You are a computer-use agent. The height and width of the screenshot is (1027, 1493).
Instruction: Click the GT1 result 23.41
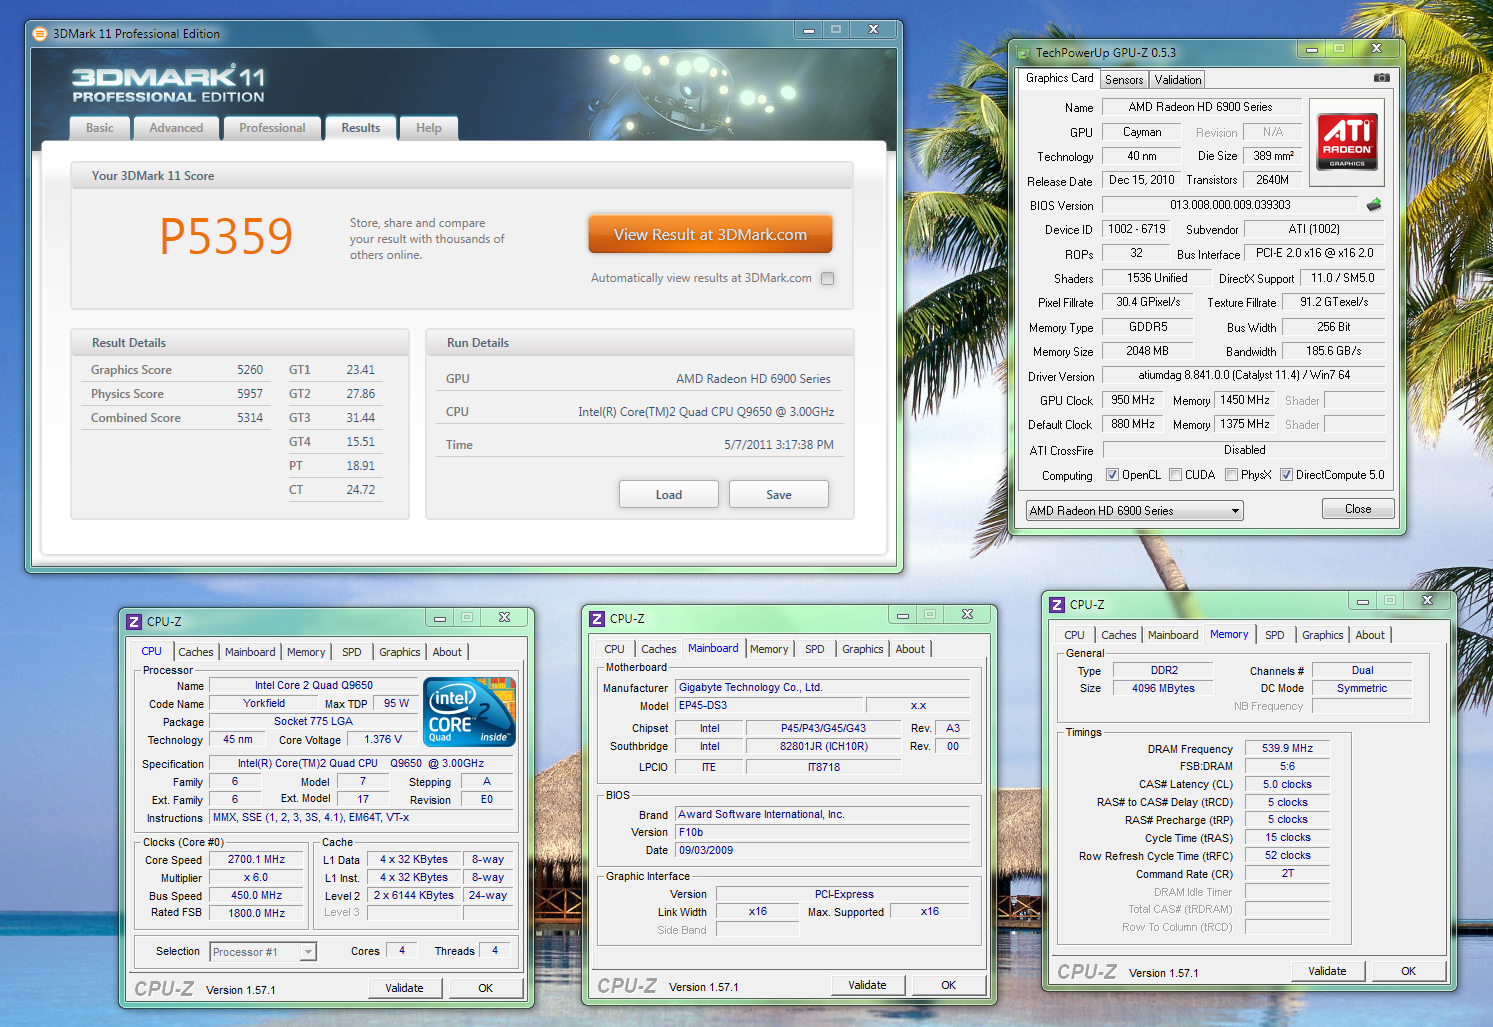click(x=360, y=370)
